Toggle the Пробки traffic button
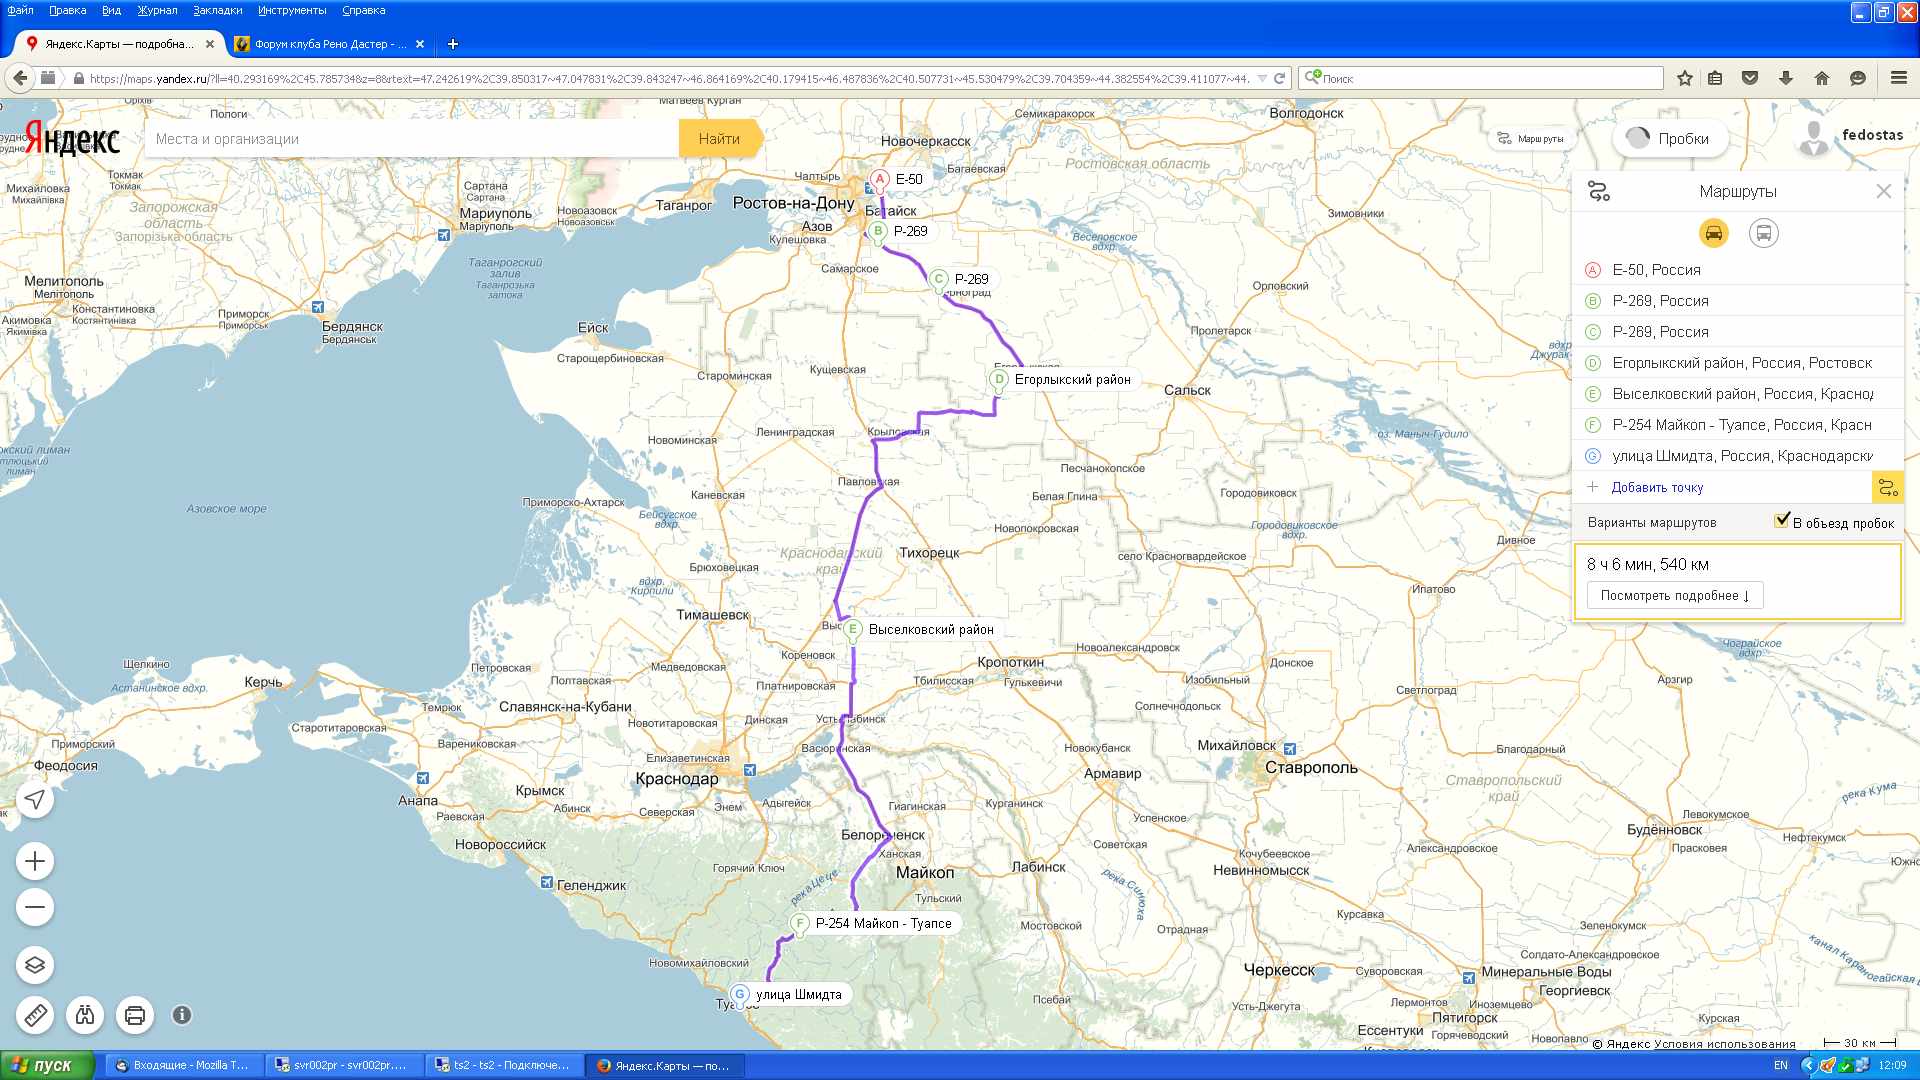 pos(1669,139)
